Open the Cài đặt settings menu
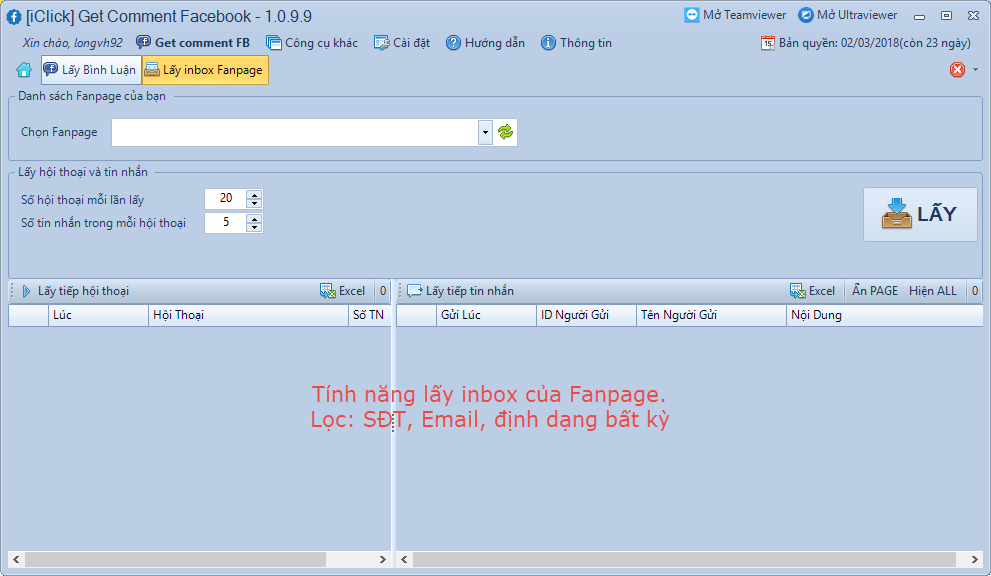 tap(402, 42)
